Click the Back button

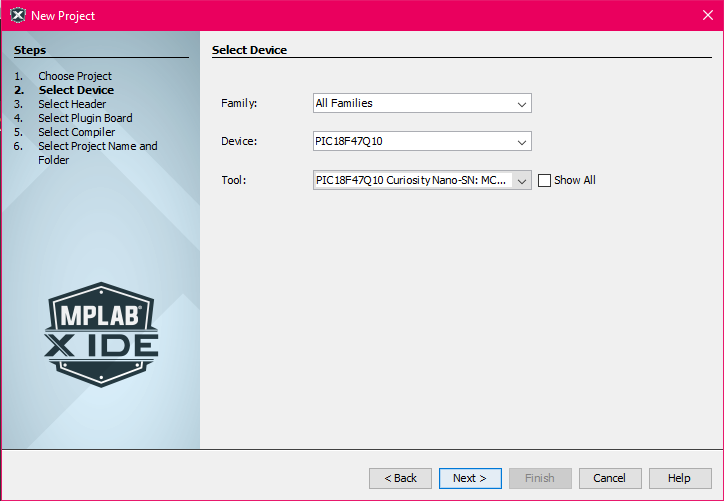tap(400, 478)
